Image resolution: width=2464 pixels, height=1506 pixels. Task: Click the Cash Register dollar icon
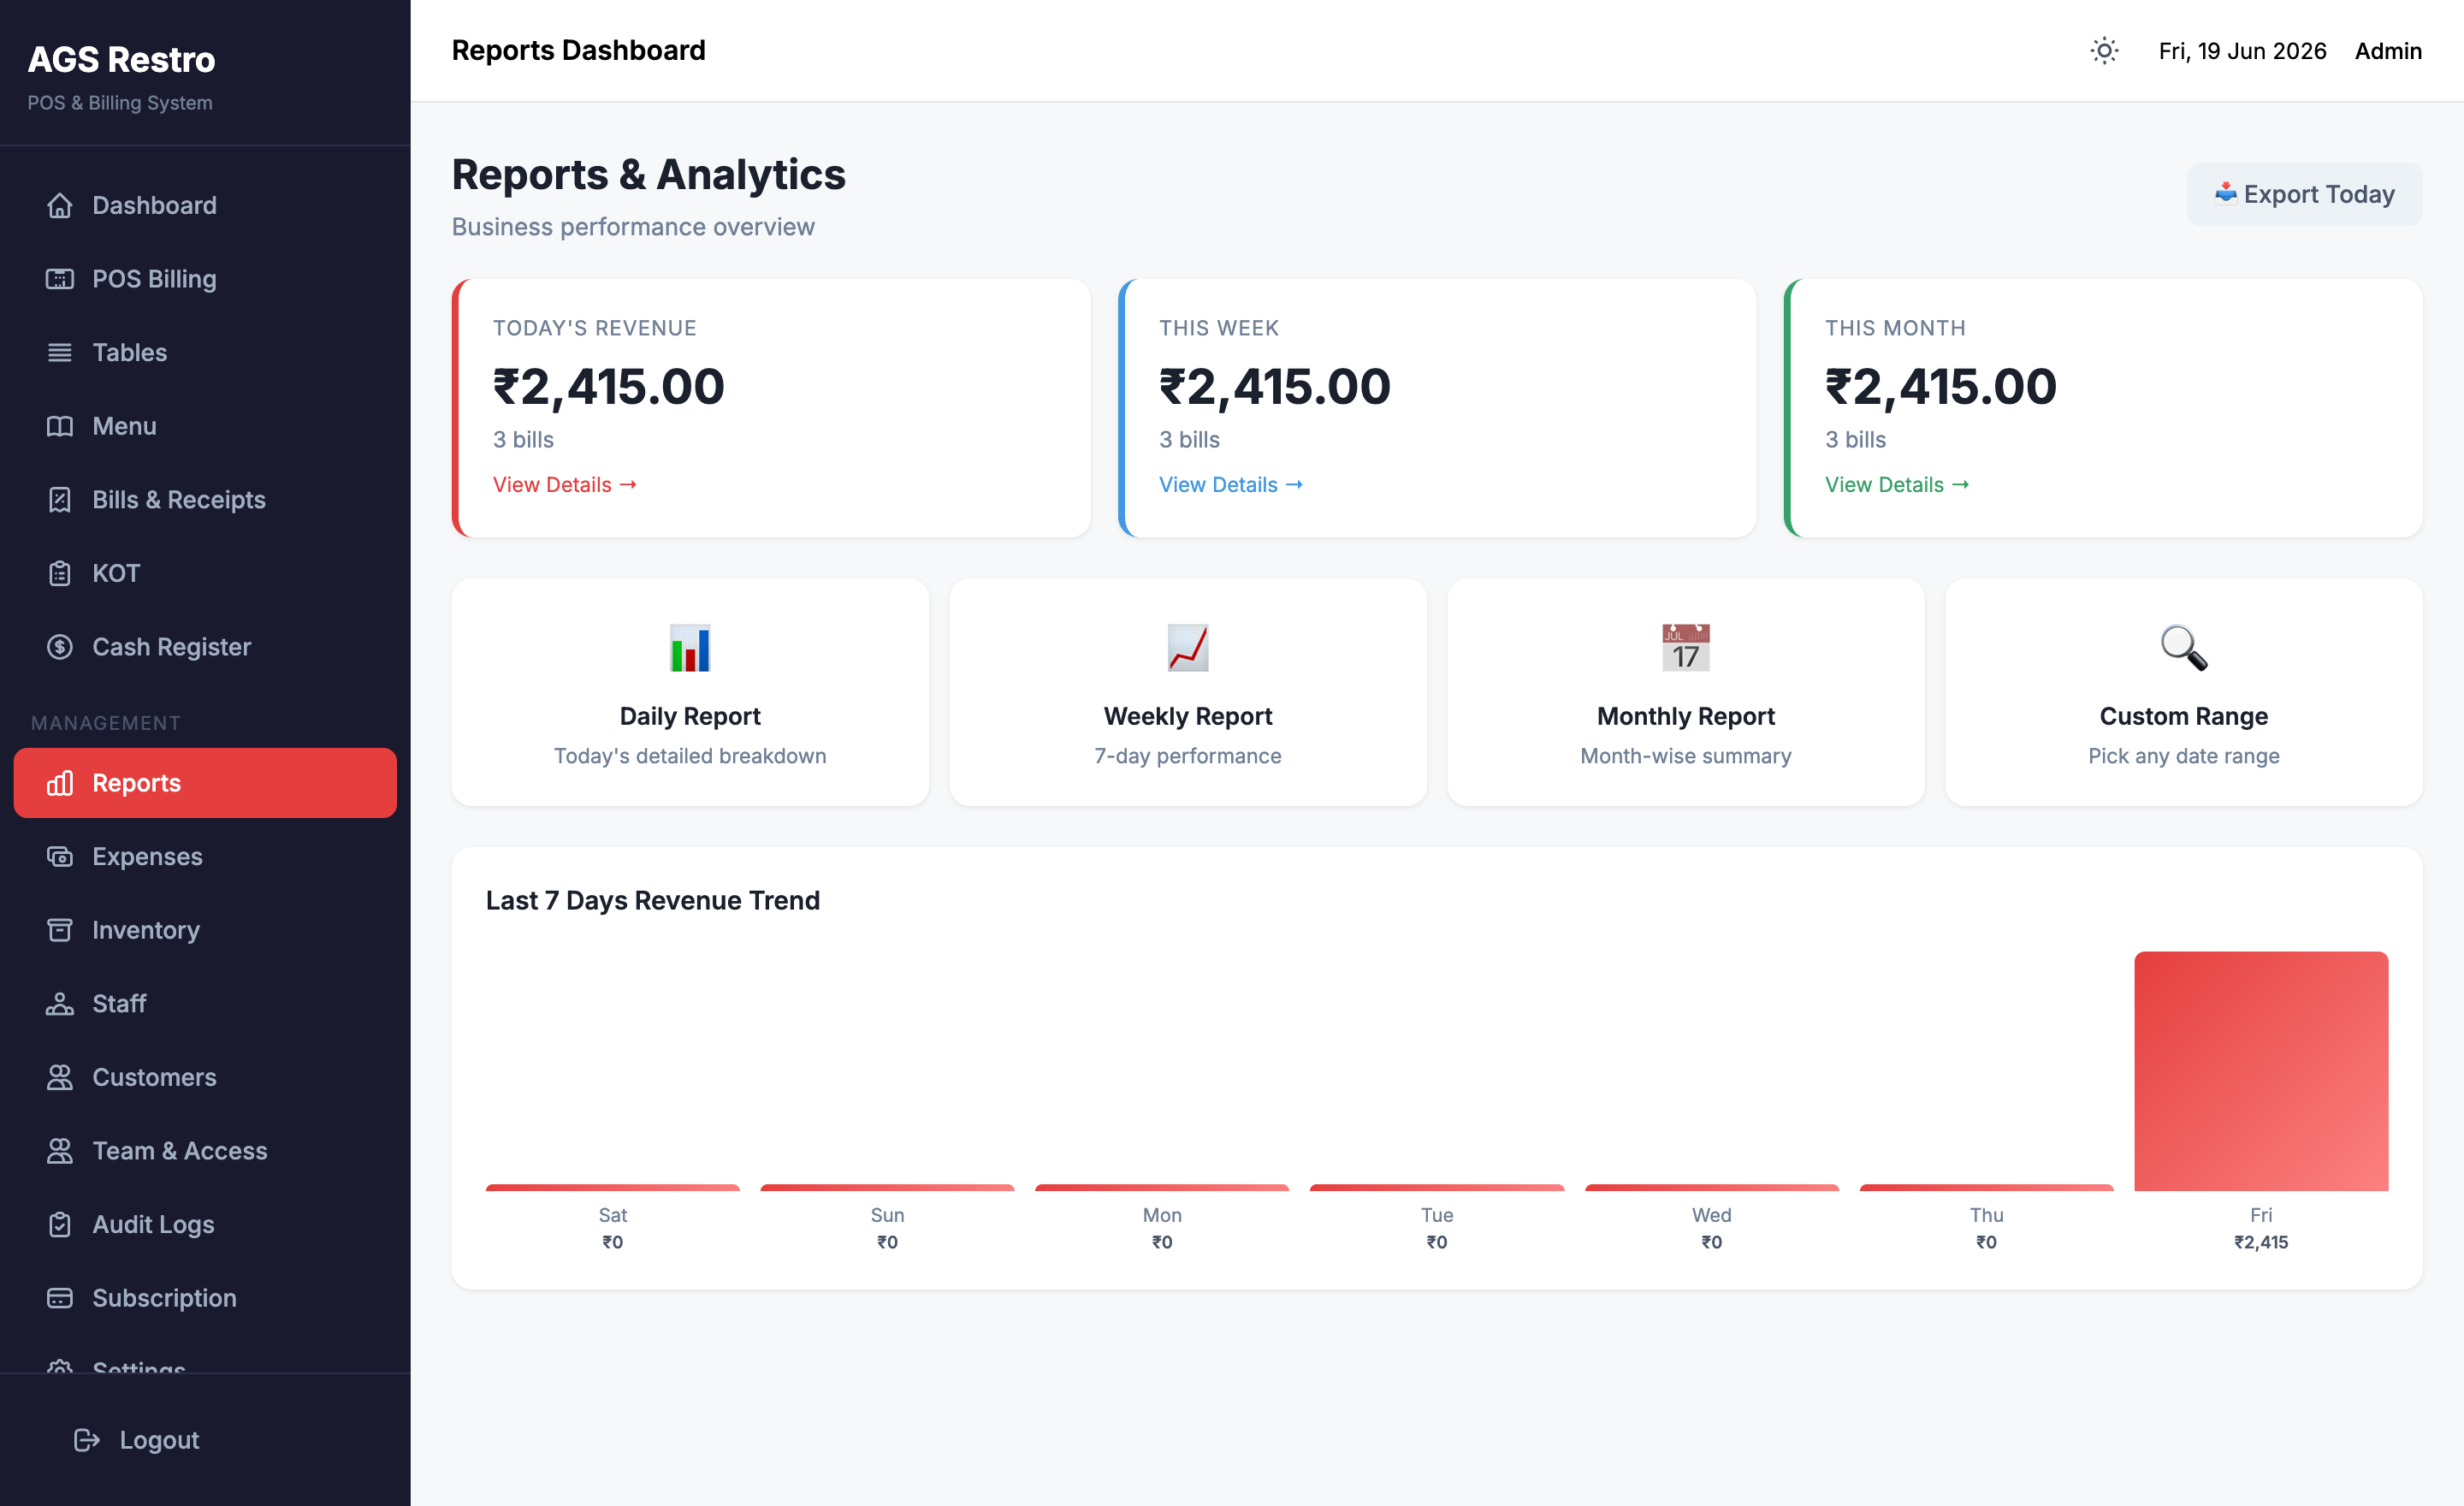click(60, 647)
